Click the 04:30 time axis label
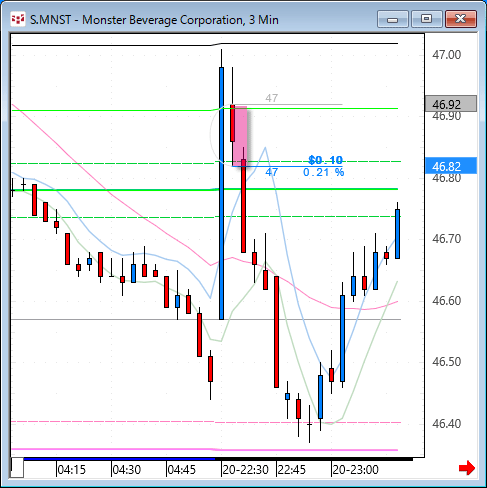Viewport: 487px width, 488px height. coord(126,470)
